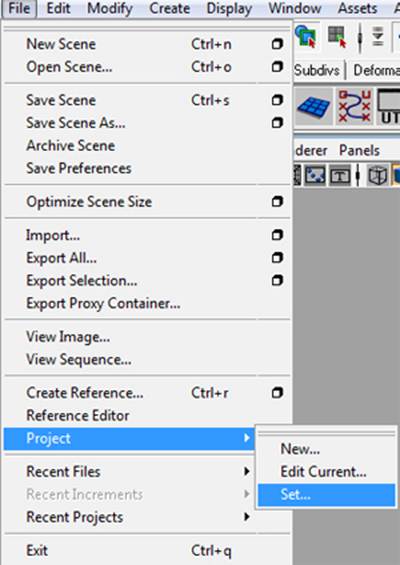Switch to the Subdivs shelf tab

[317, 70]
